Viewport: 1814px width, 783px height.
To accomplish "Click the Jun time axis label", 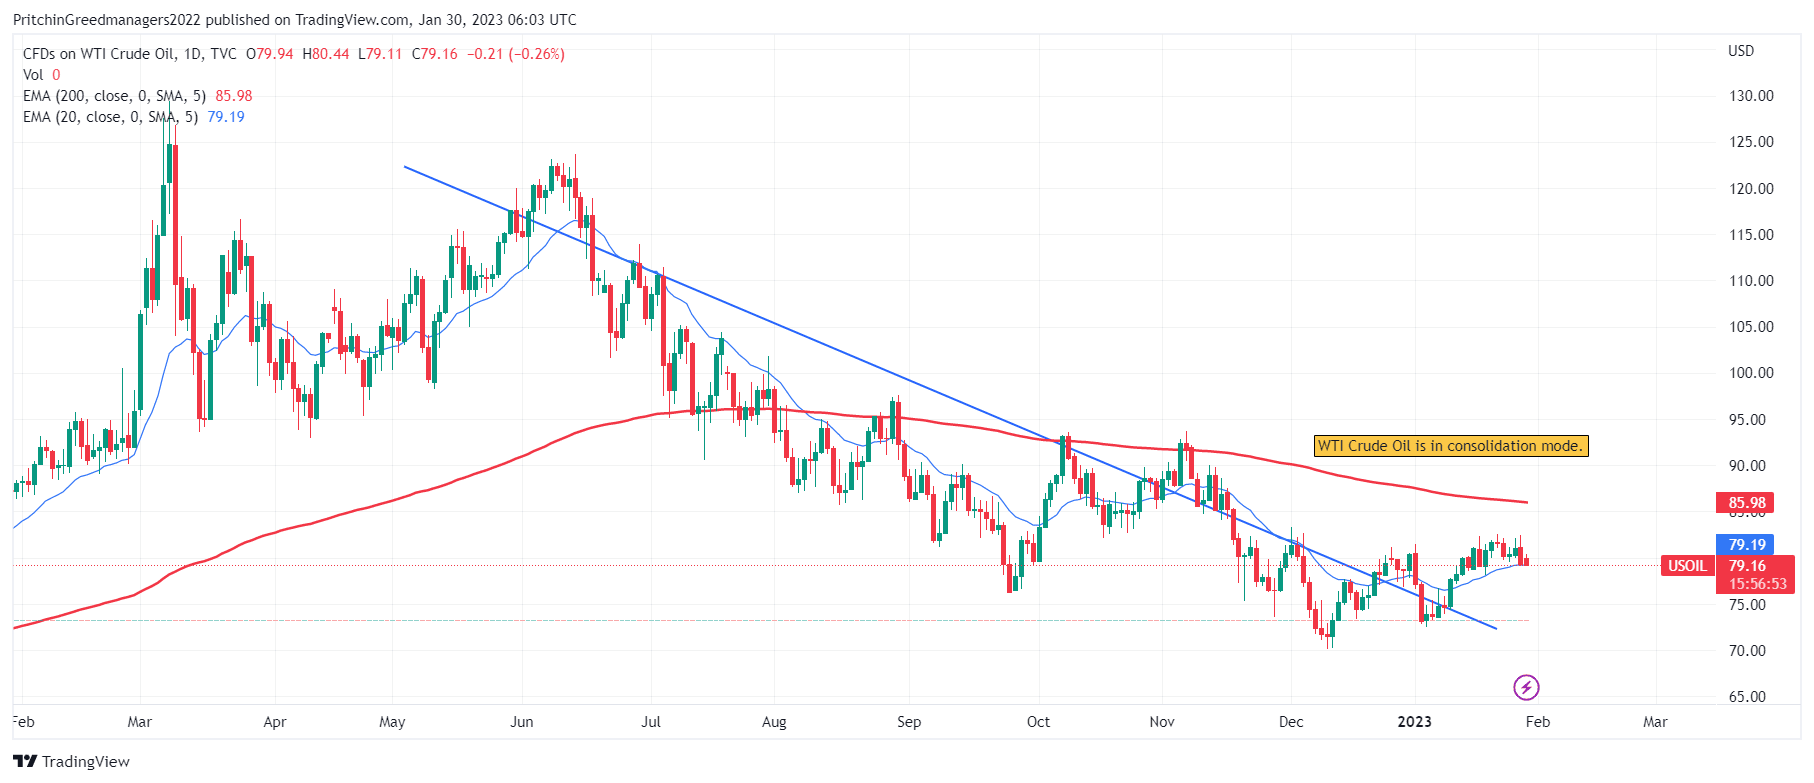I will 522,722.
